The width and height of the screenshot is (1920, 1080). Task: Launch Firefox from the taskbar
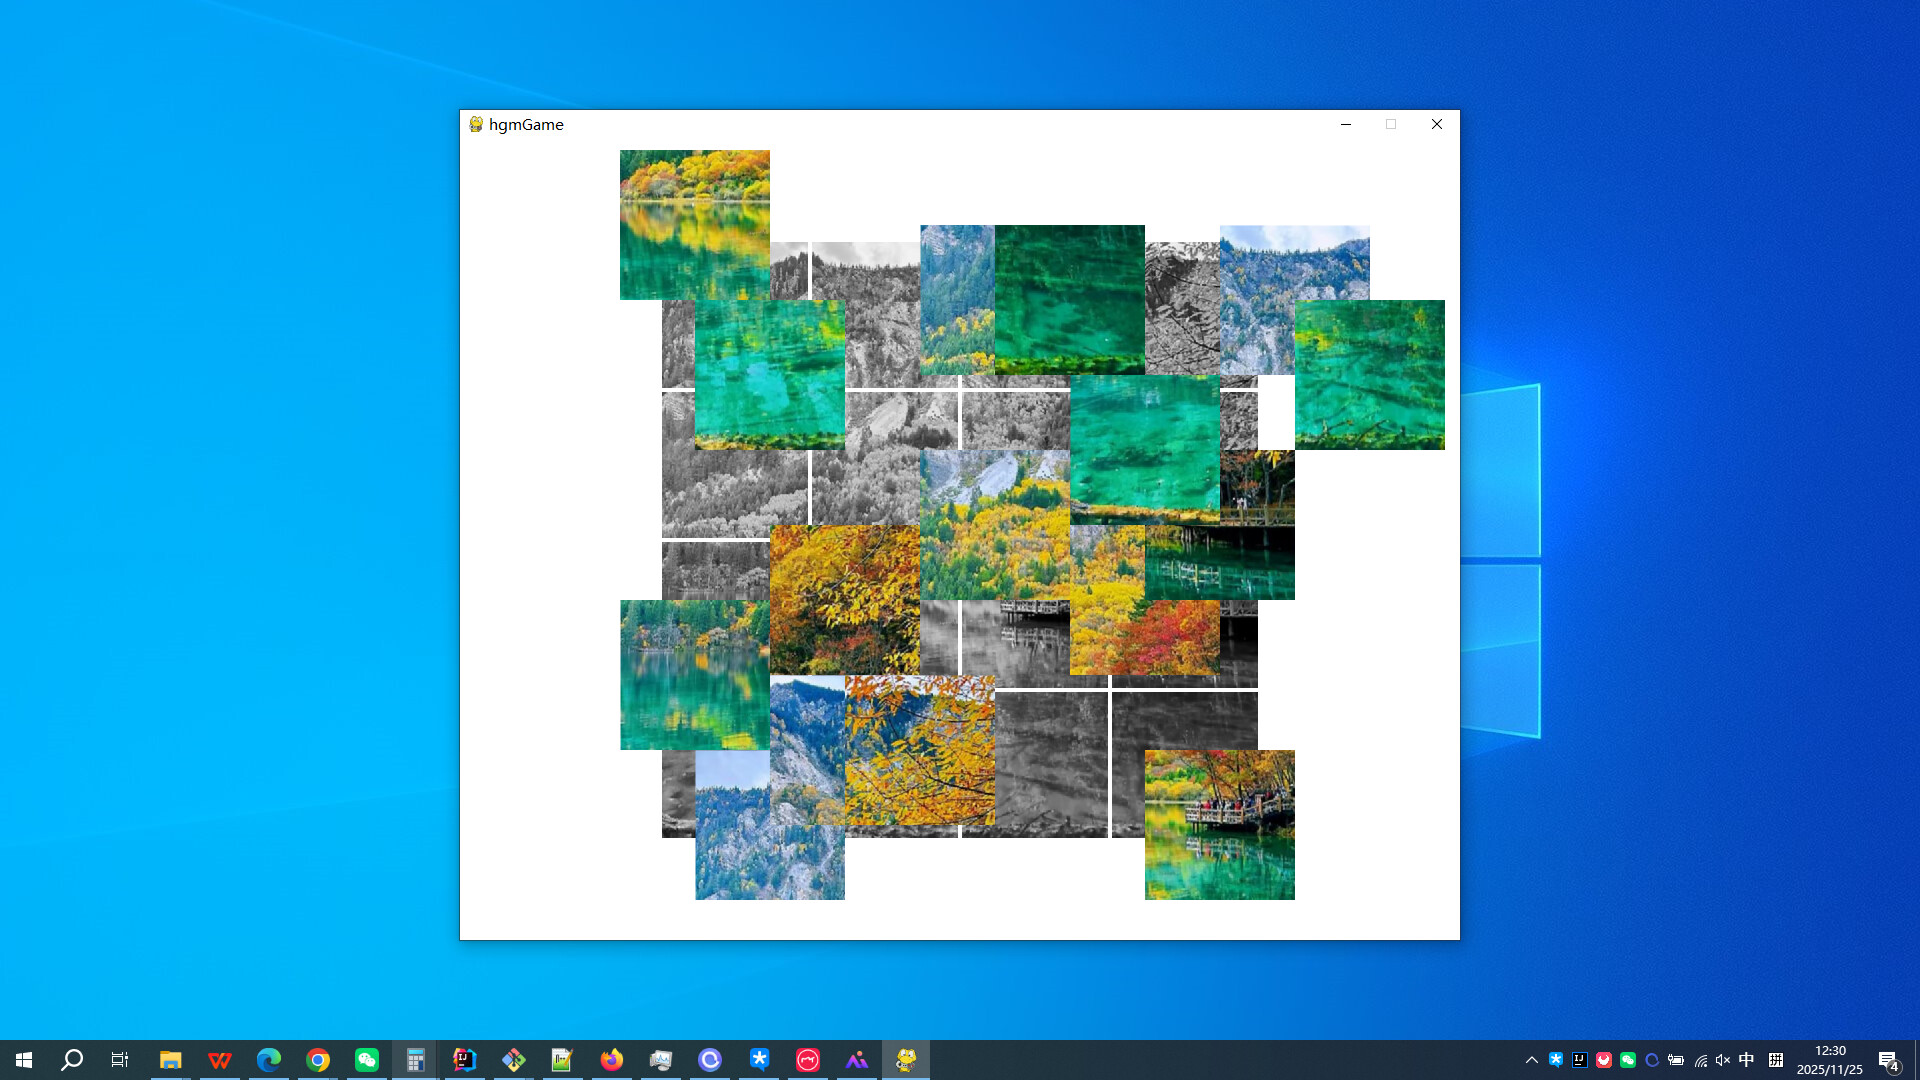pyautogui.click(x=611, y=1059)
